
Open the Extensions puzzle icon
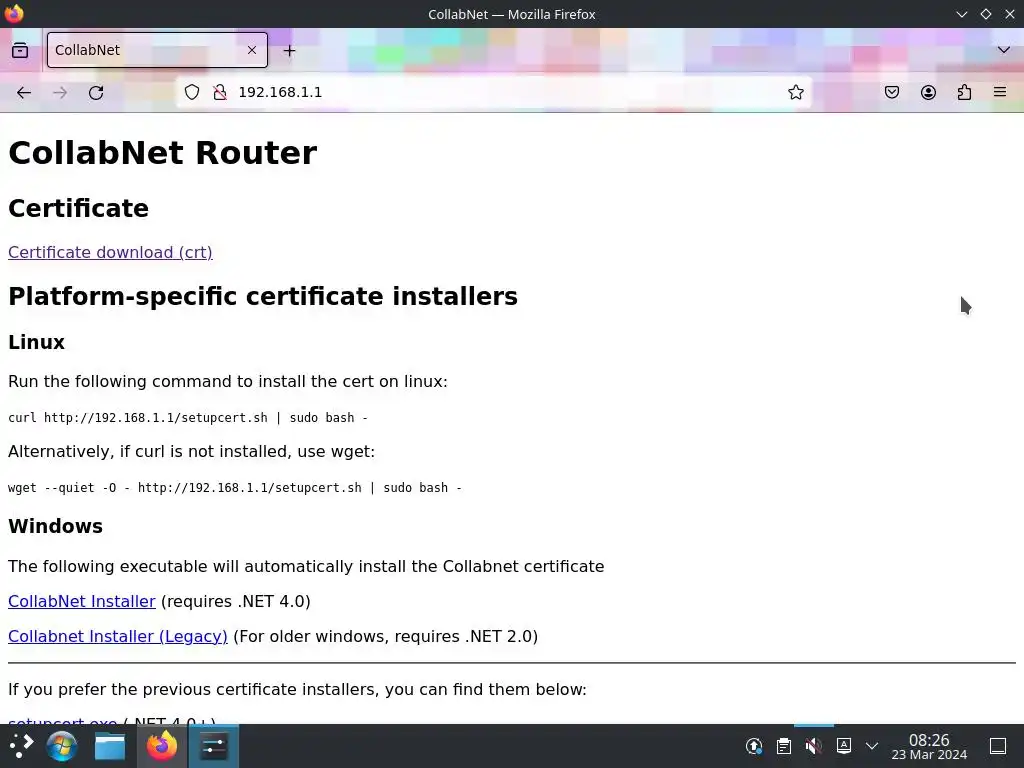[964, 92]
